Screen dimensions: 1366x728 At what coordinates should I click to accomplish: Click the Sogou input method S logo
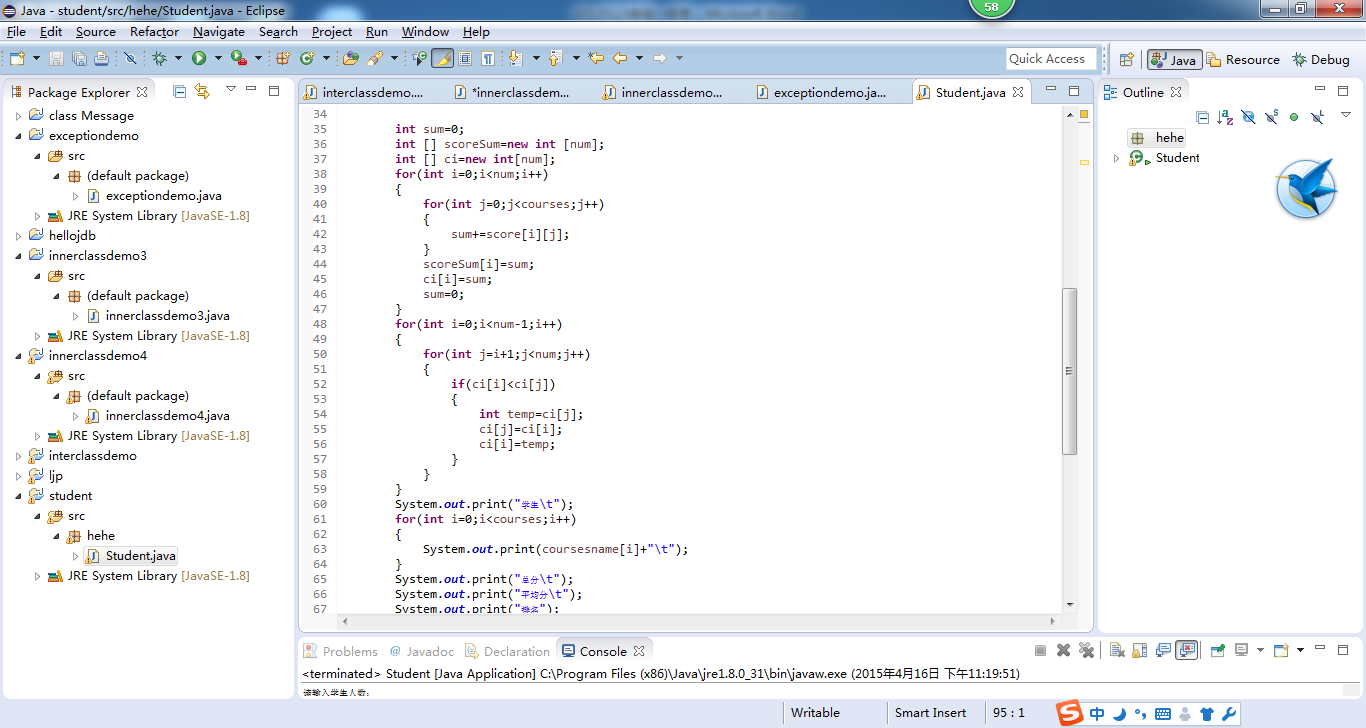point(1070,713)
